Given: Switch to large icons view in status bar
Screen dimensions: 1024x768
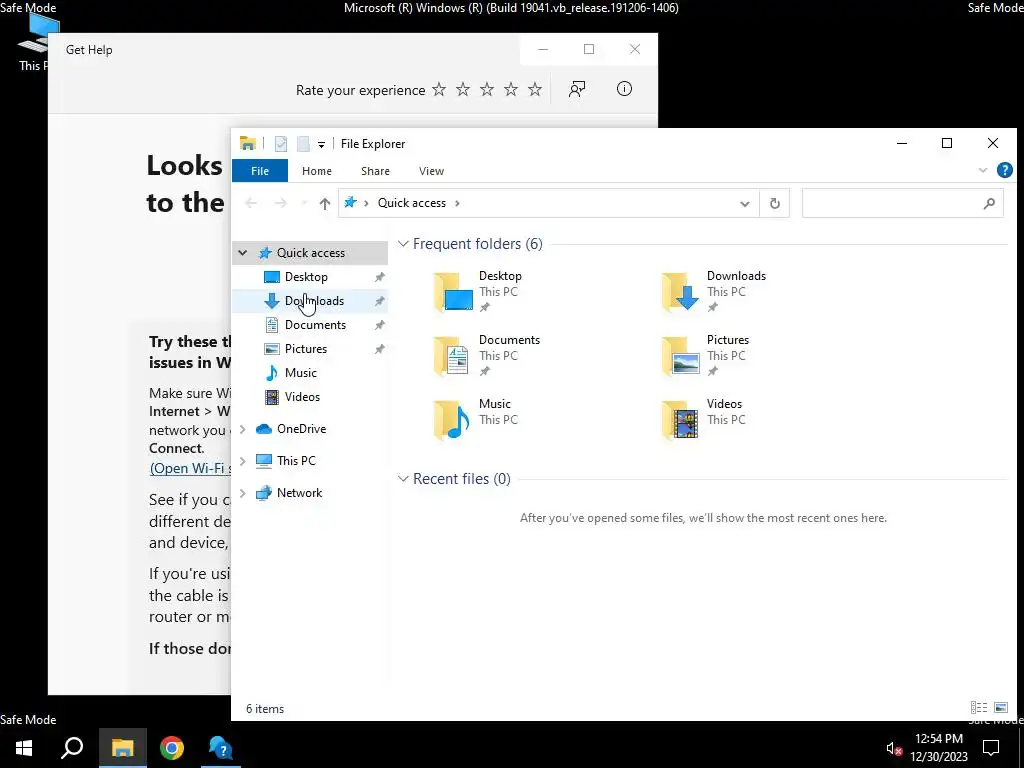Looking at the screenshot, I should (1000, 708).
